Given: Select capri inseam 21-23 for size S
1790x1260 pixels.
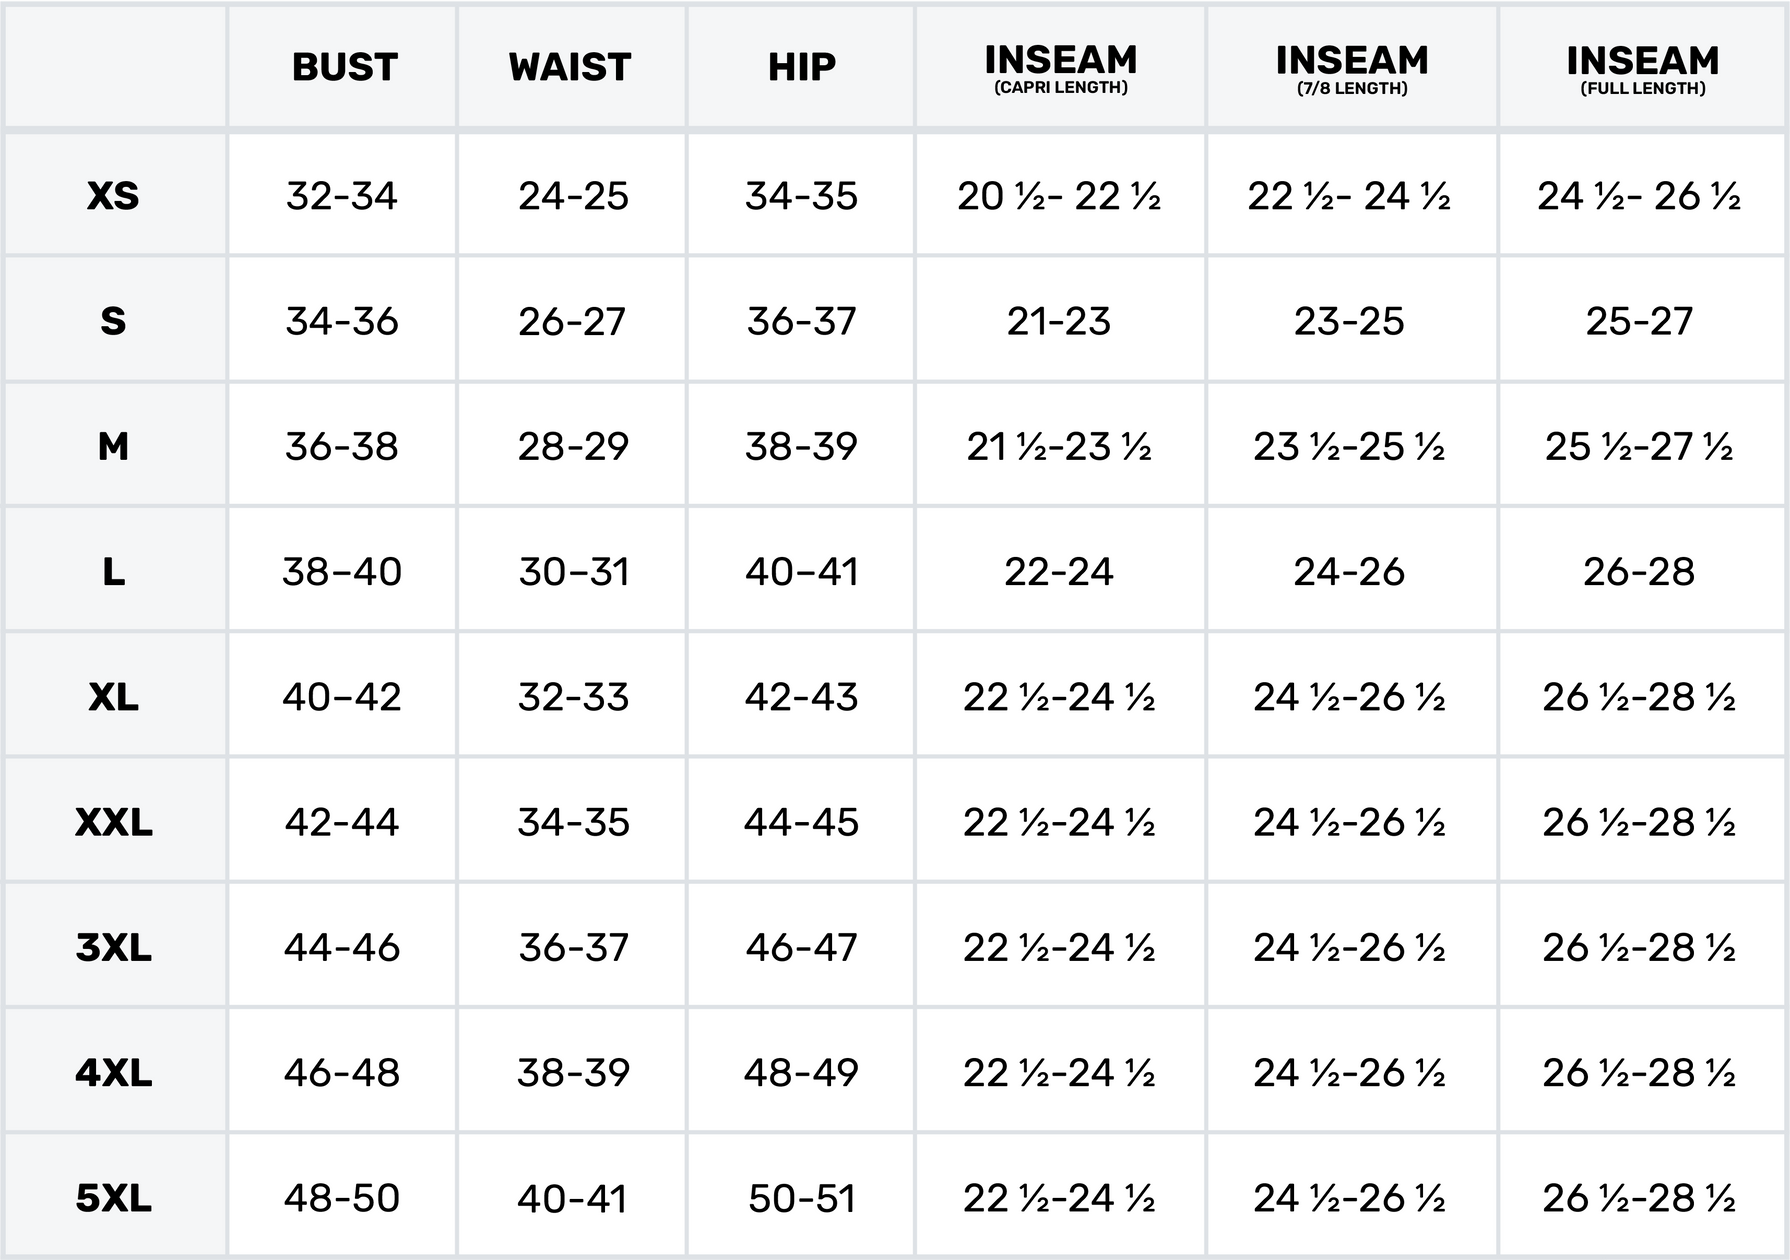Looking at the screenshot, I should pyautogui.click(x=1059, y=321).
